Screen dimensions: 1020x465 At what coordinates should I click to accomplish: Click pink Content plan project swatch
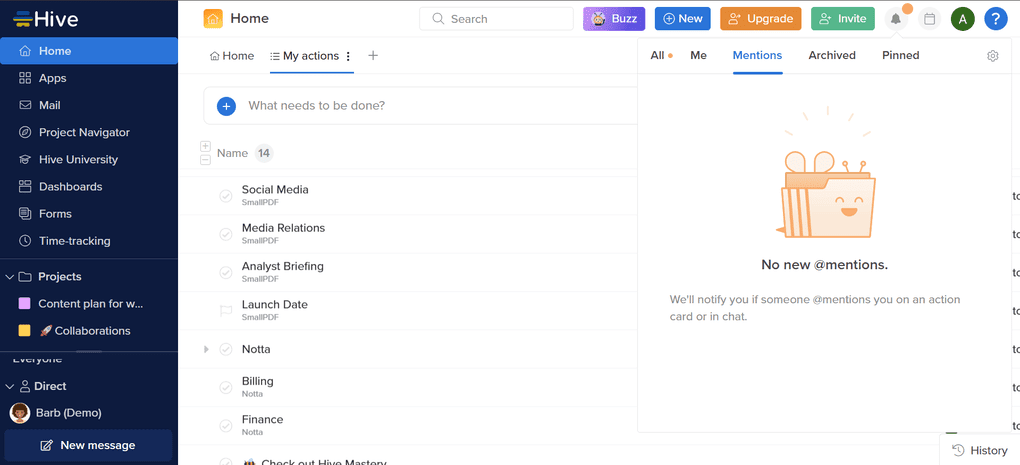(25, 304)
